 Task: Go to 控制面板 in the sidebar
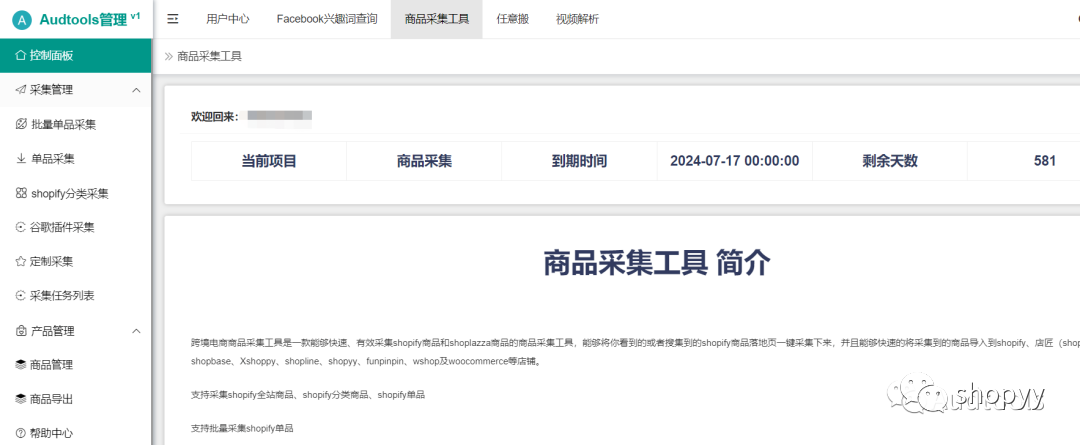click(x=76, y=56)
